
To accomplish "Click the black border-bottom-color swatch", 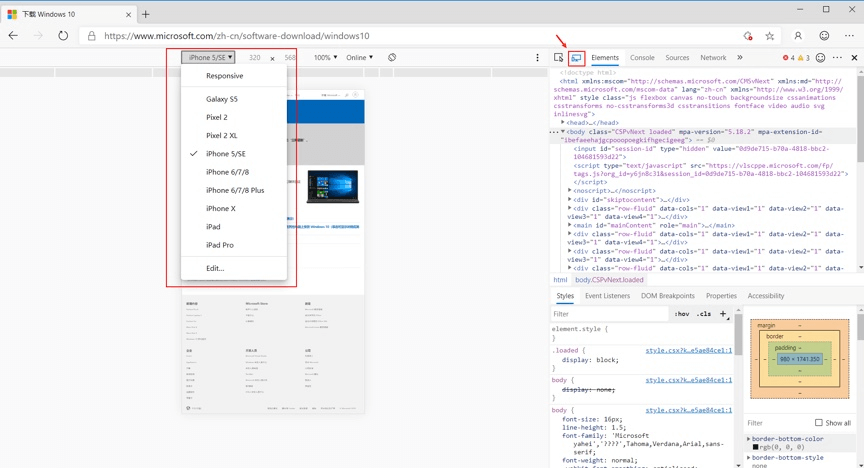I will (756, 447).
